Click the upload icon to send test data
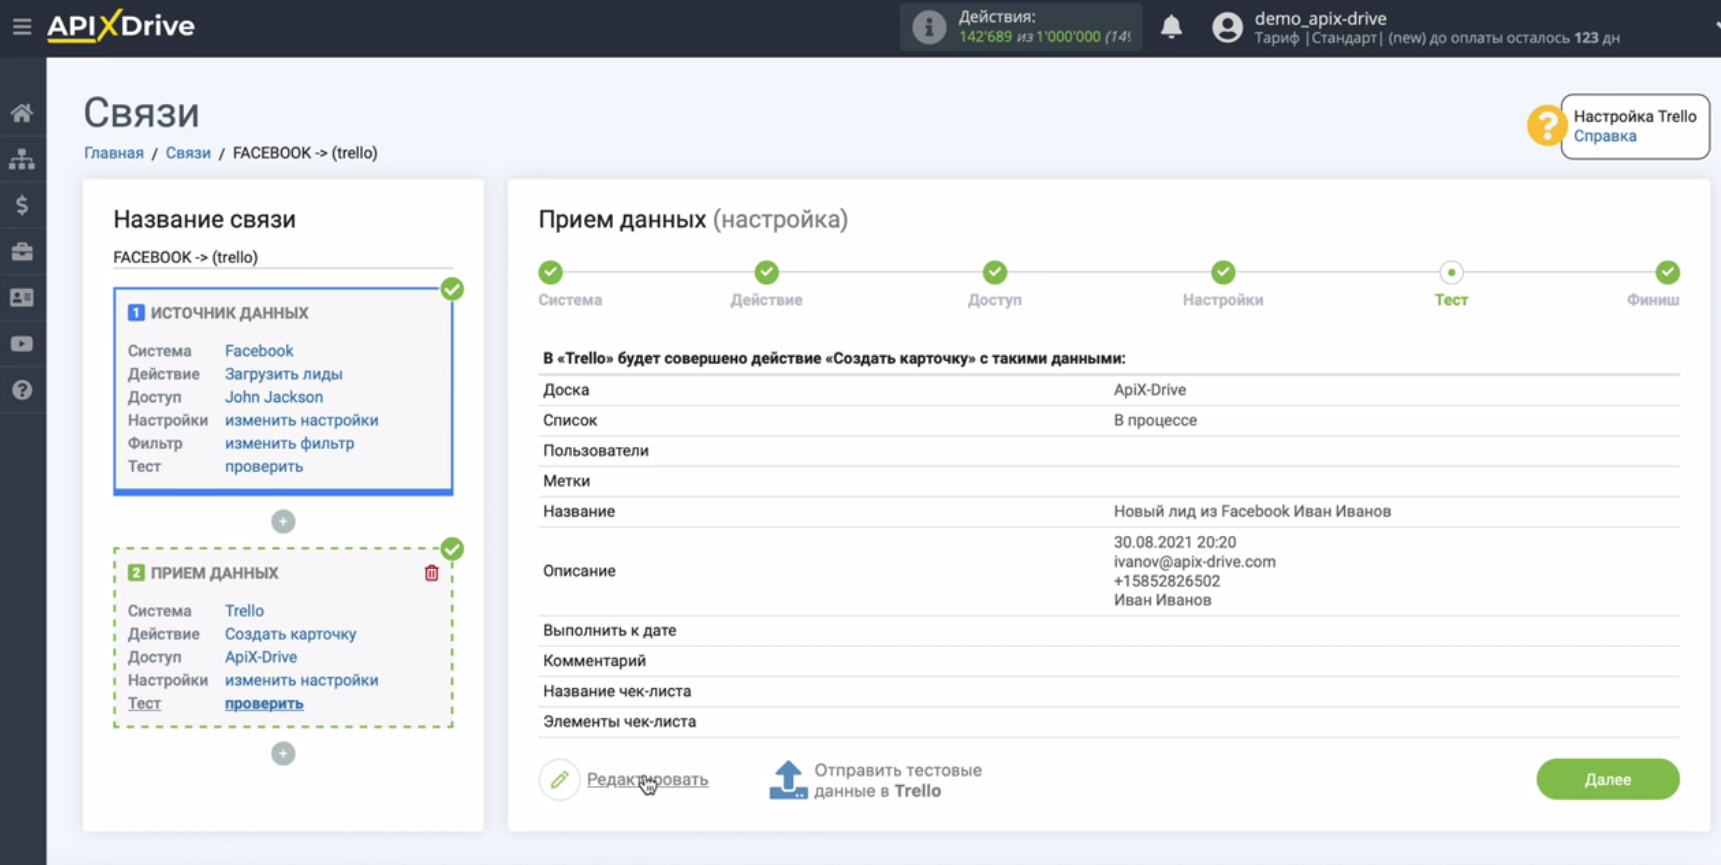Screen dimensions: 1721x865 788,780
